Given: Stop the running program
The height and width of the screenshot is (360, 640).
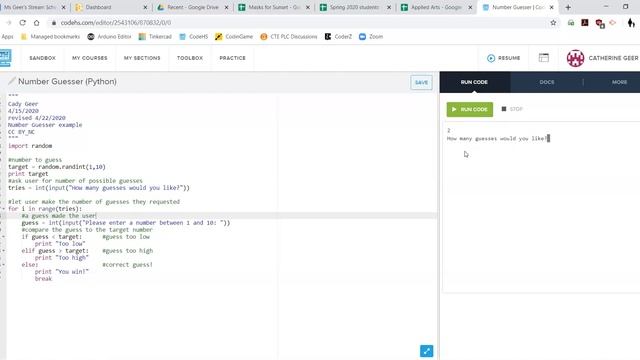Looking at the screenshot, I should click(512, 109).
